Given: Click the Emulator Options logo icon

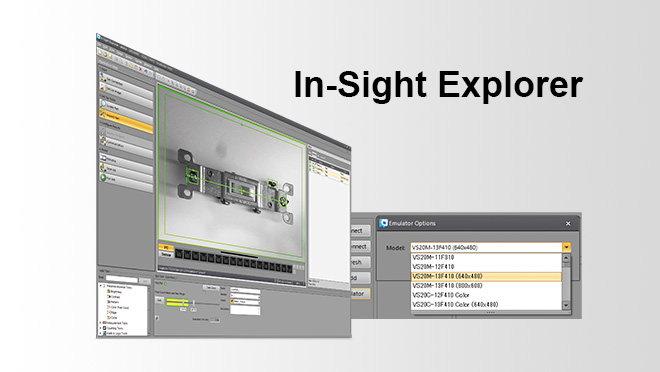Looking at the screenshot, I should point(383,223).
